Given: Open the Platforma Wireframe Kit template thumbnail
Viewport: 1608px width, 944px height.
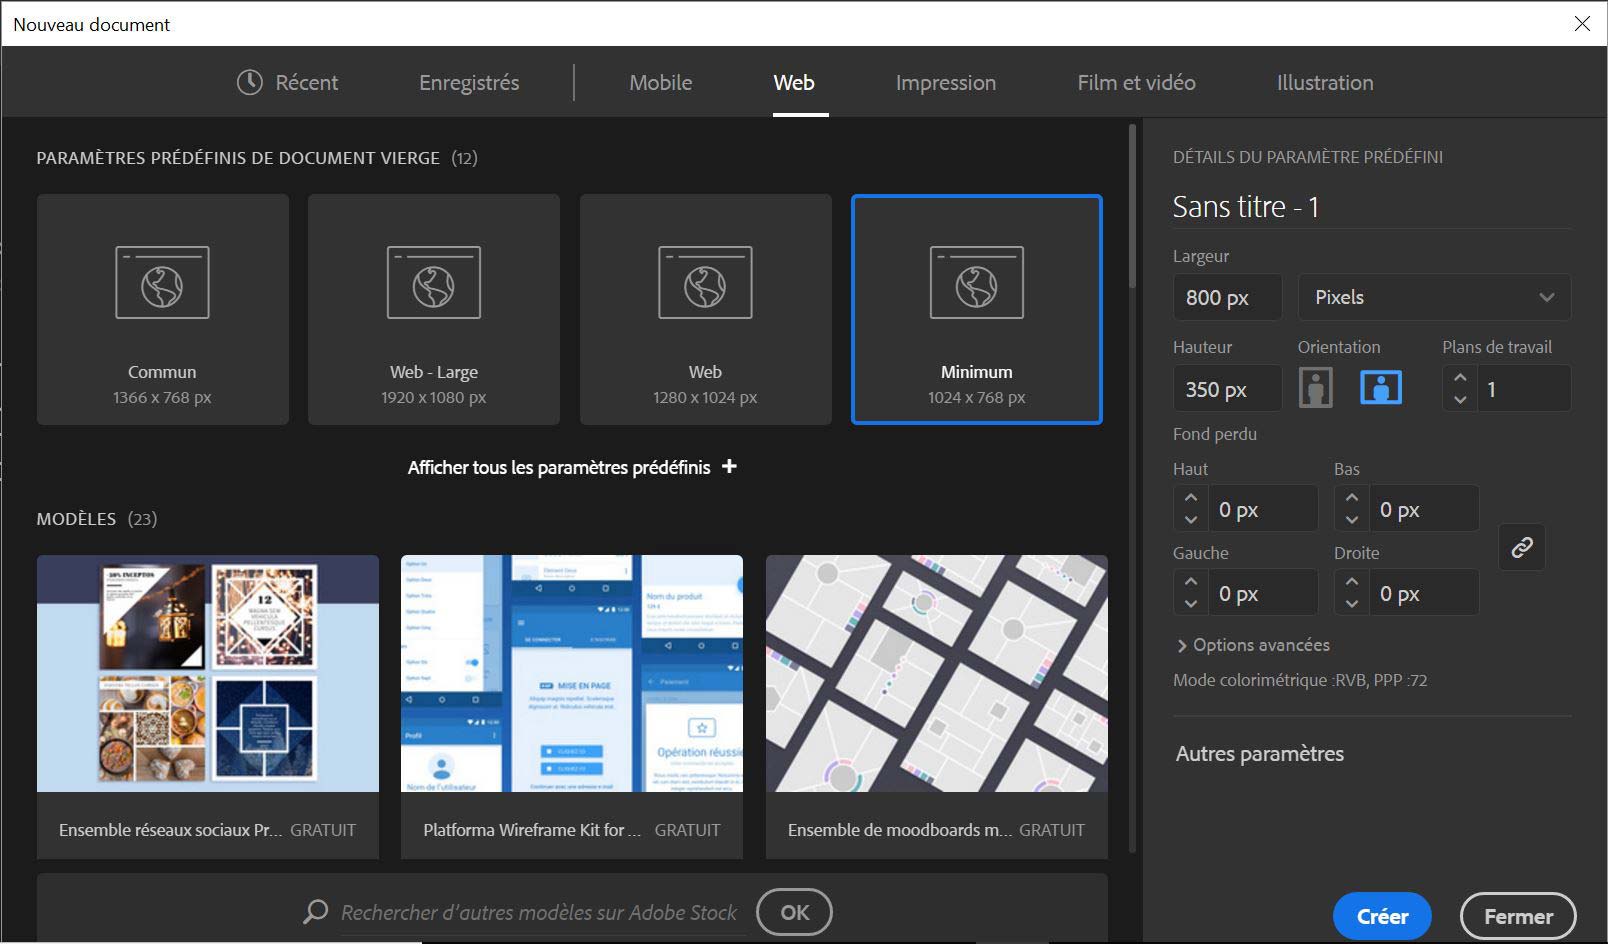Looking at the screenshot, I should [571, 673].
